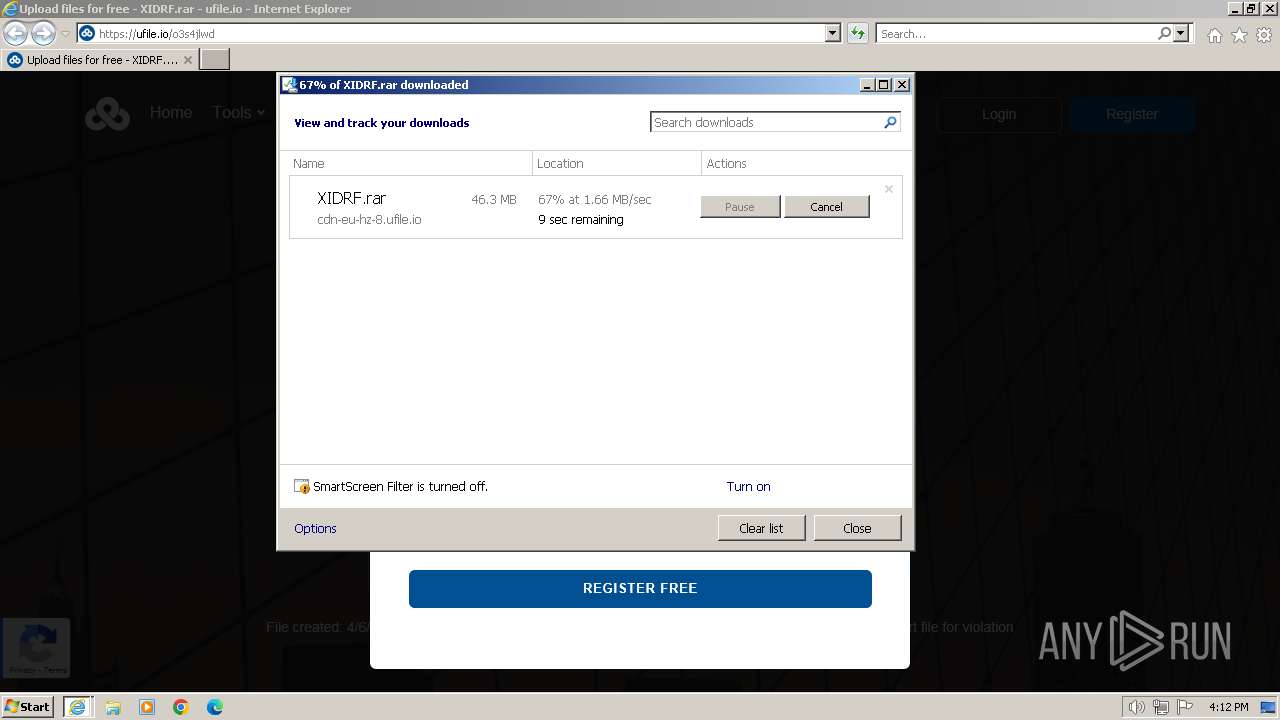Click the SmartScreen Filter warning icon
The height and width of the screenshot is (720, 1280).
pyautogui.click(x=302, y=487)
